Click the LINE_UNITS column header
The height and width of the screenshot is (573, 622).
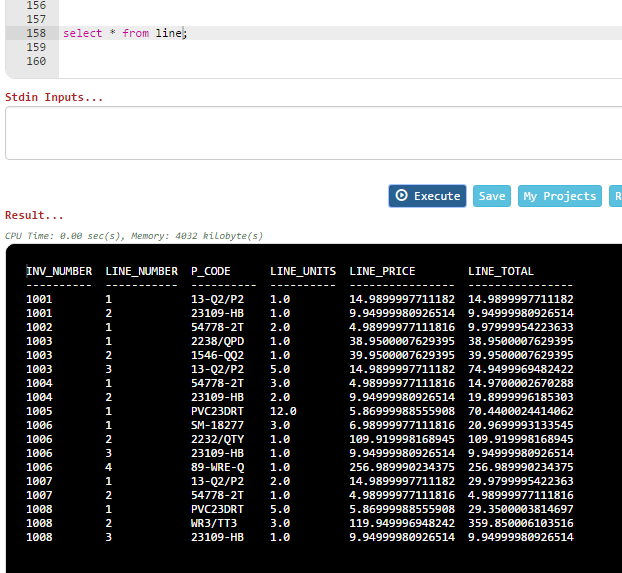coord(303,271)
